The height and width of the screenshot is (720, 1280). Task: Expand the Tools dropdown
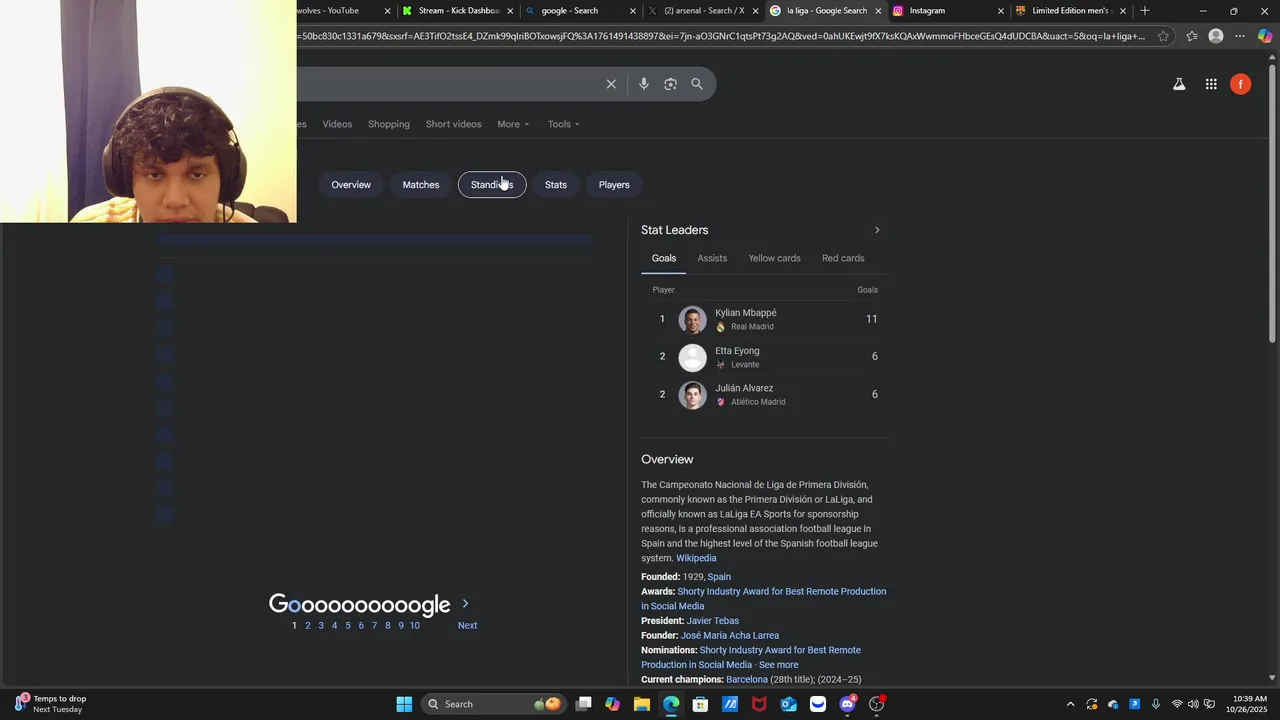click(563, 124)
